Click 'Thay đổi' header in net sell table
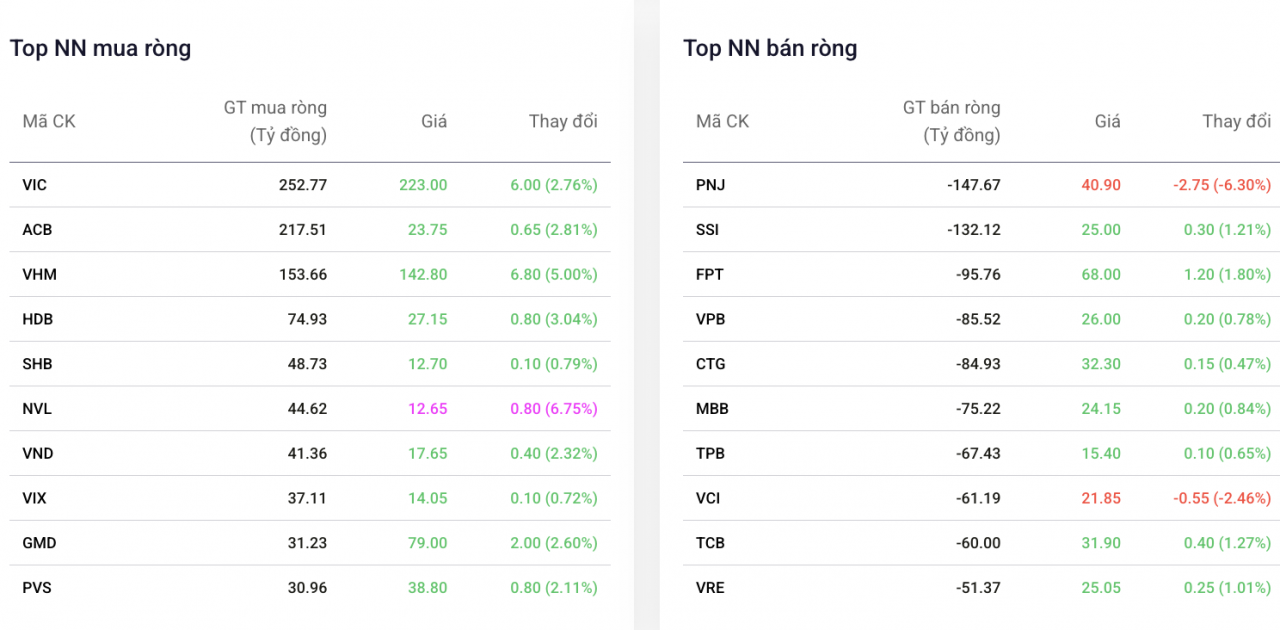 tap(1237, 121)
